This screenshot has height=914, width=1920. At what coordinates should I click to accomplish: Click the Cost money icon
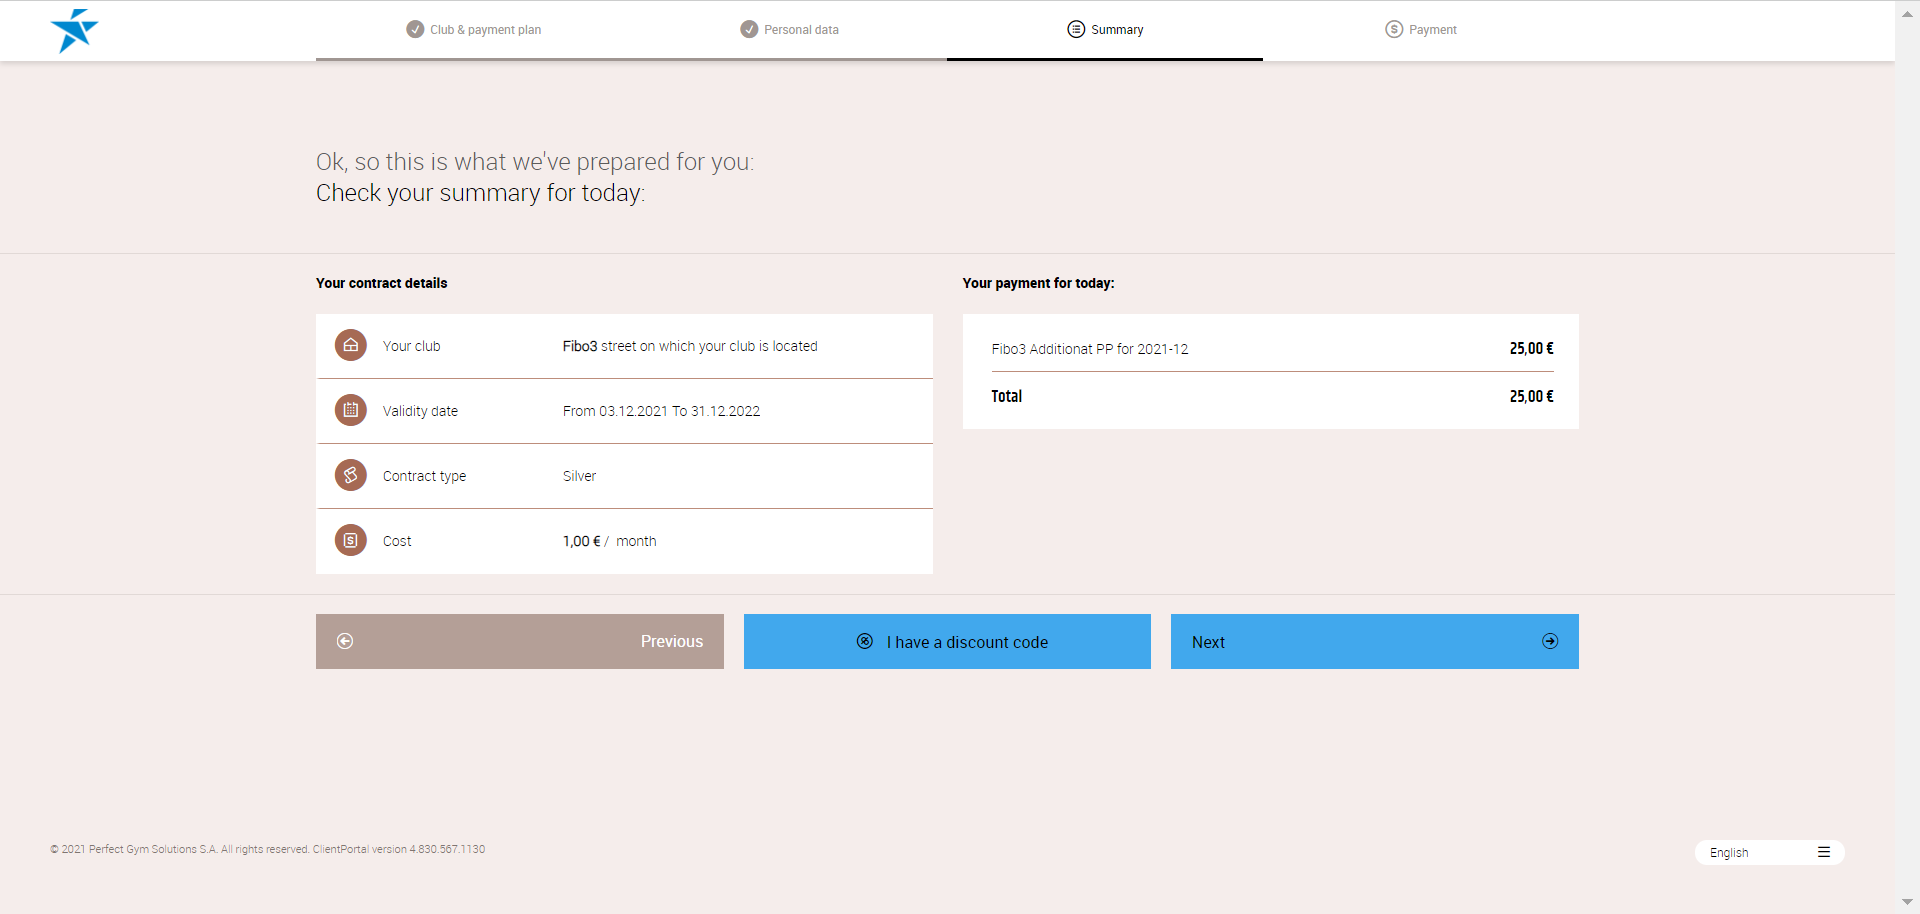pos(350,541)
